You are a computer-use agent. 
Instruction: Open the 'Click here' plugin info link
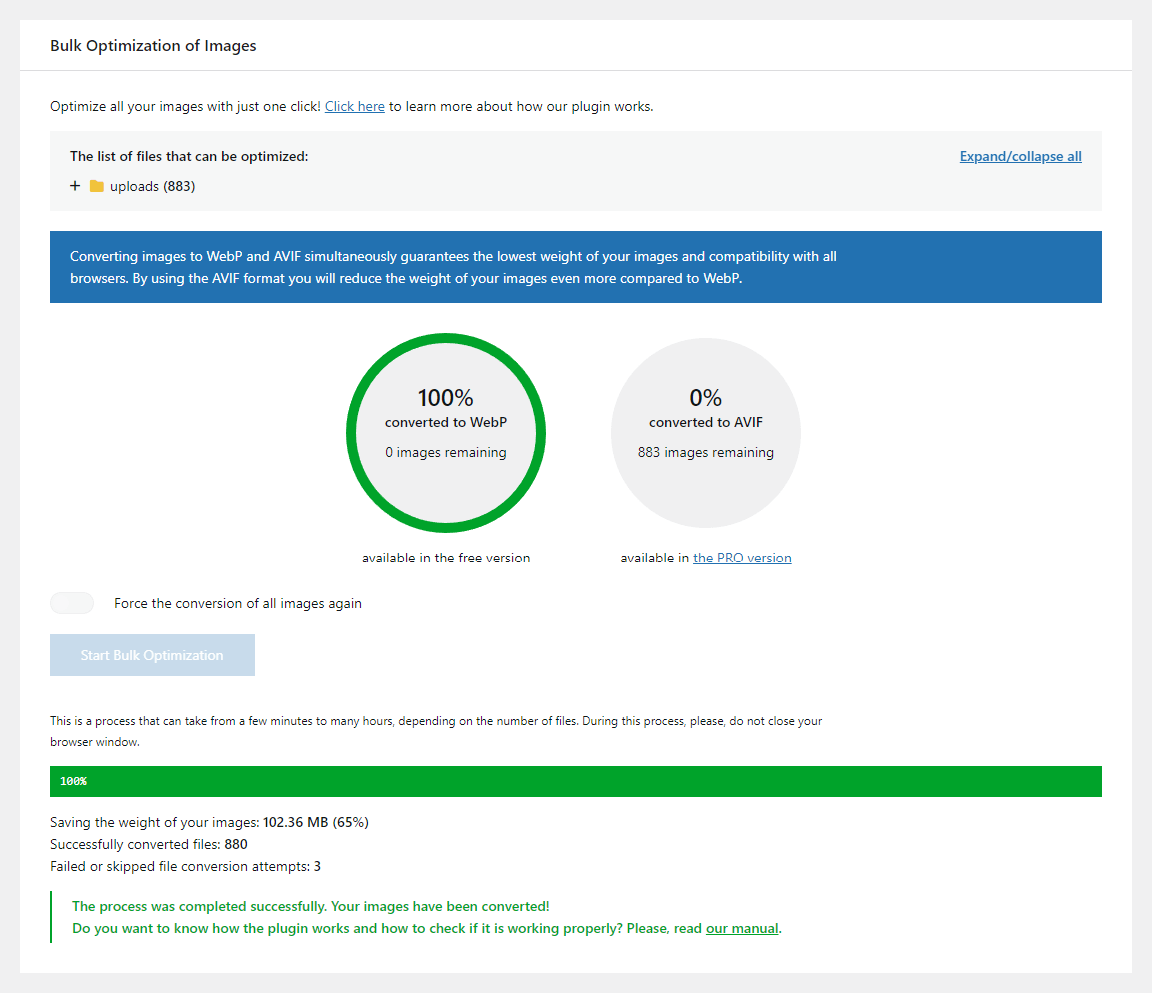point(354,106)
